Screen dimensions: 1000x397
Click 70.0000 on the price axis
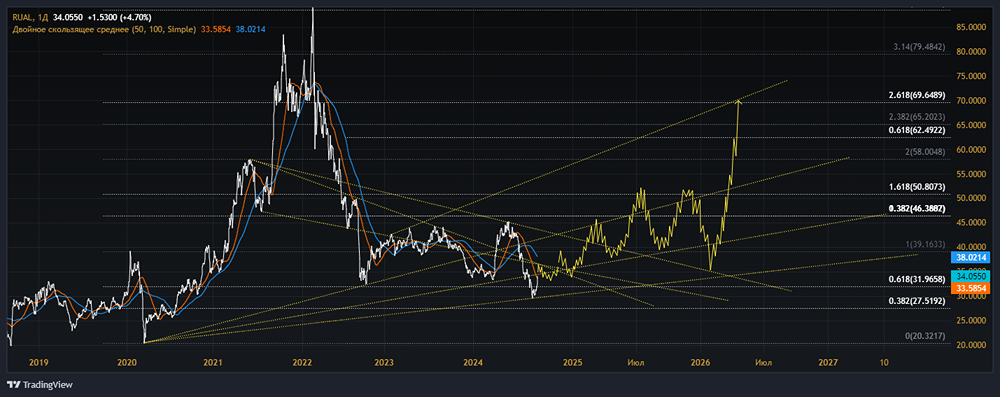point(972,101)
